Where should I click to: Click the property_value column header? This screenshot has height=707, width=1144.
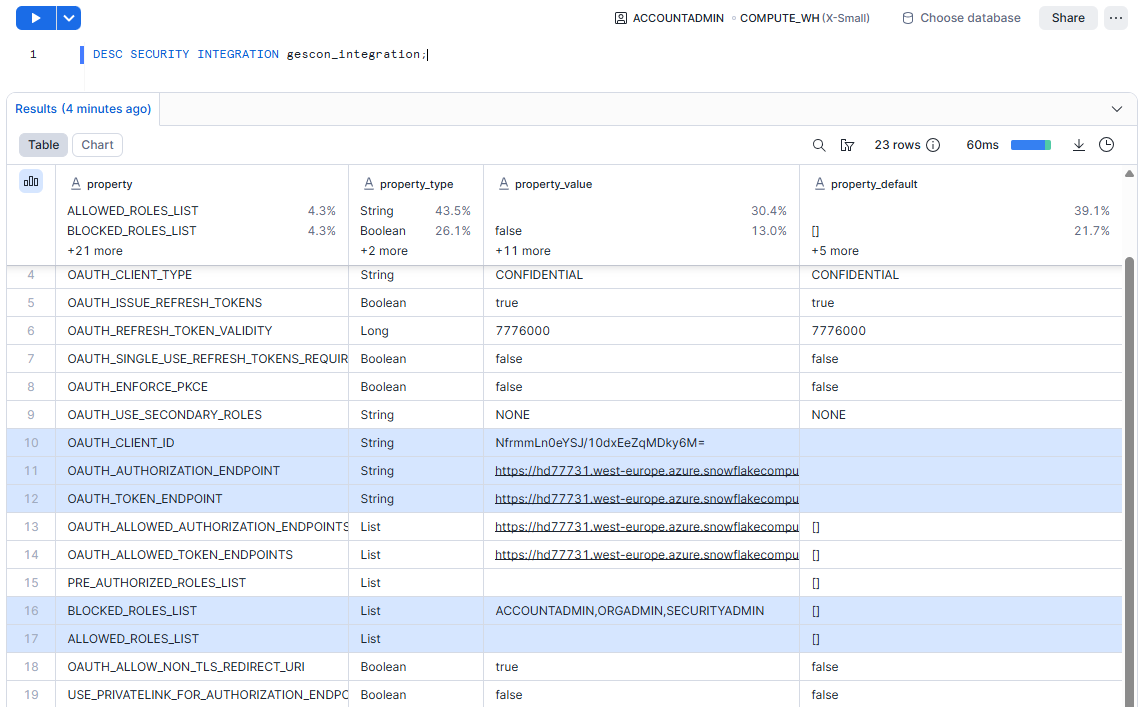click(552, 184)
